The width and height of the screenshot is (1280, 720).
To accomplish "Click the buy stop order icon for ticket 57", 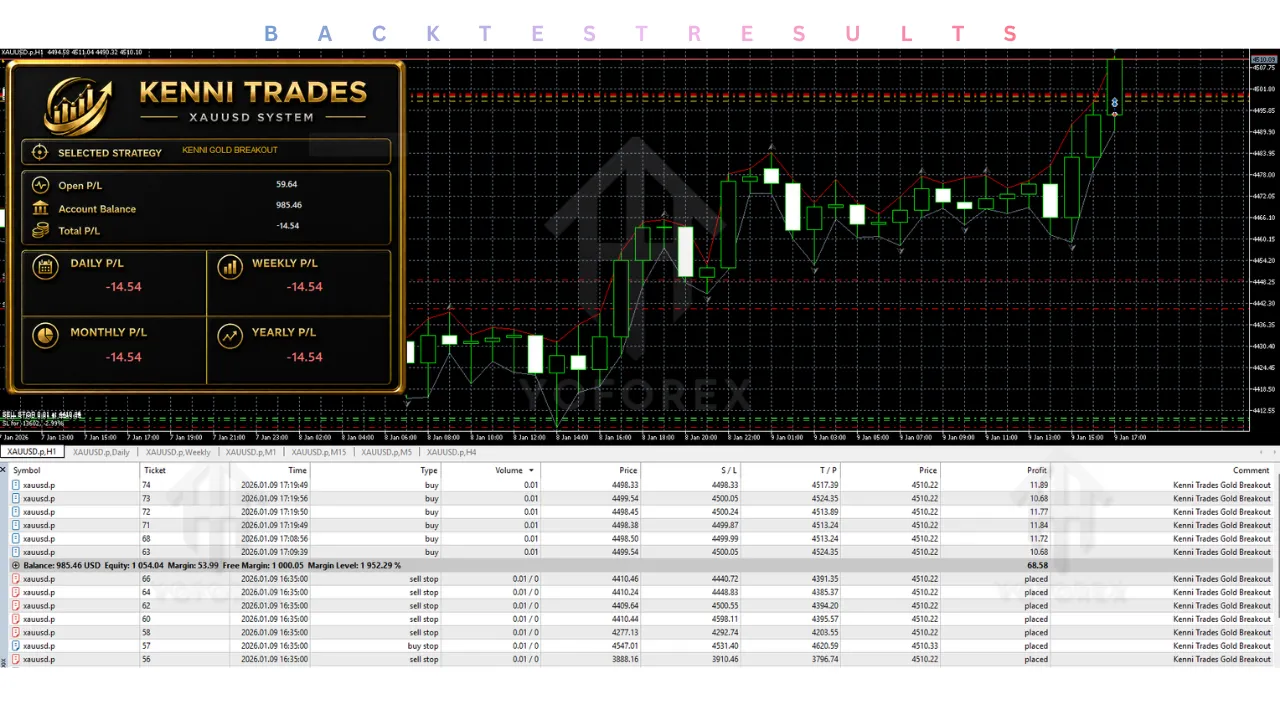I will tap(16, 646).
